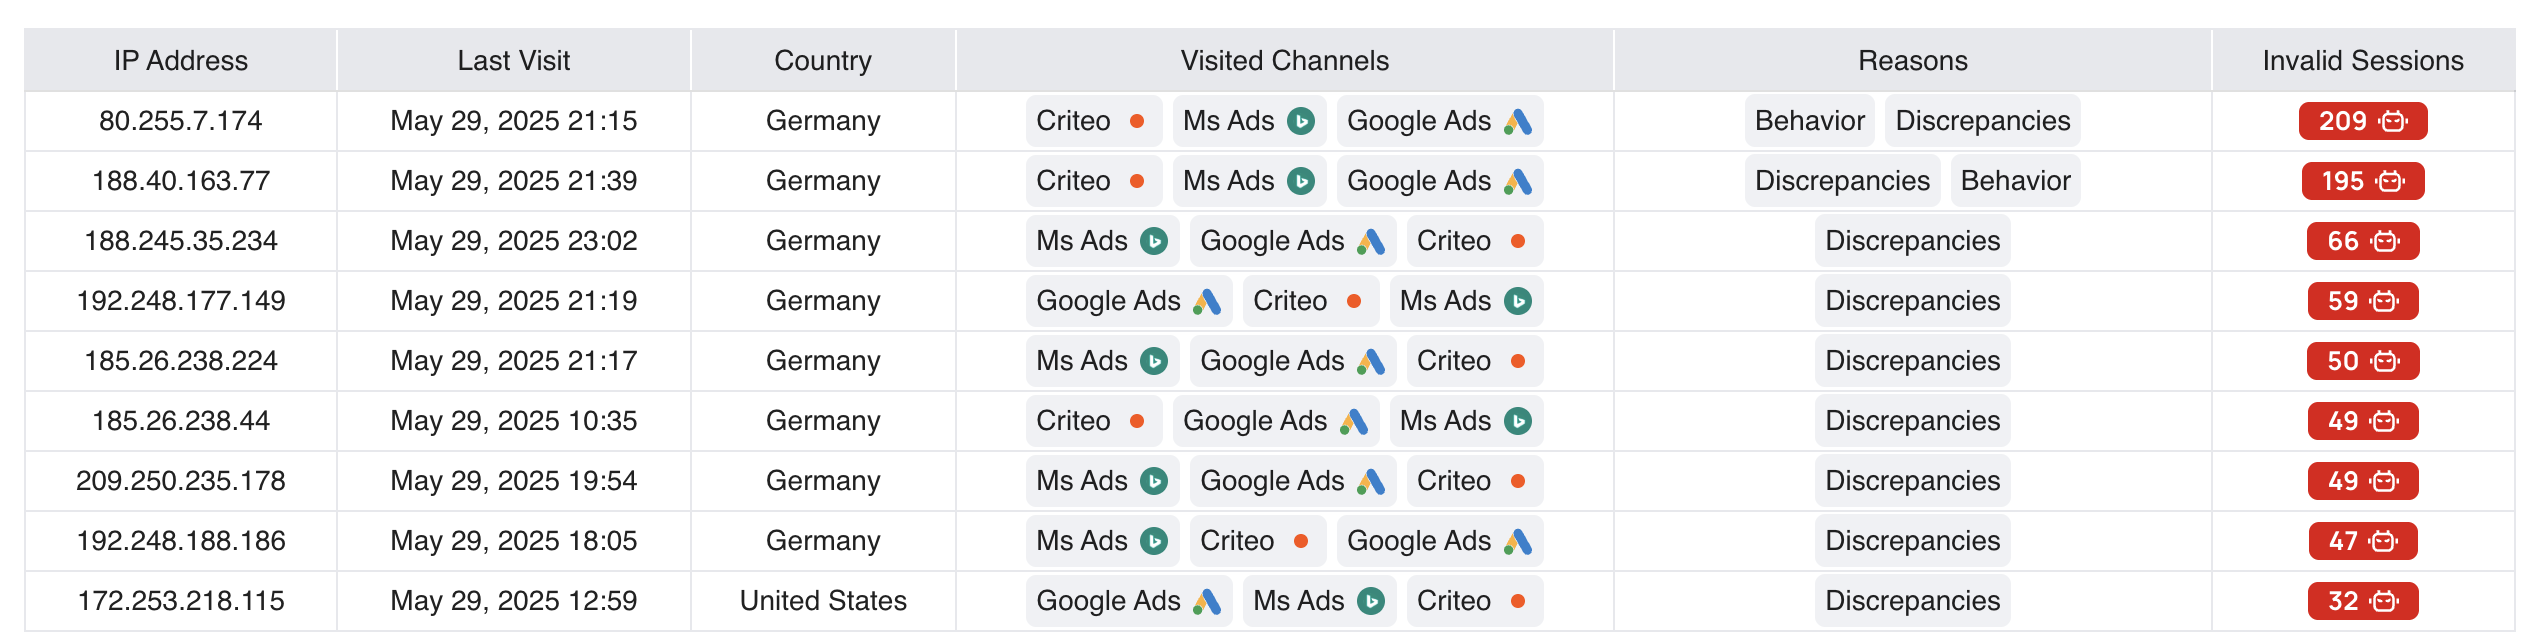Sort by the Invalid Sessions column header
The image size is (2532, 632).
coord(2362,61)
